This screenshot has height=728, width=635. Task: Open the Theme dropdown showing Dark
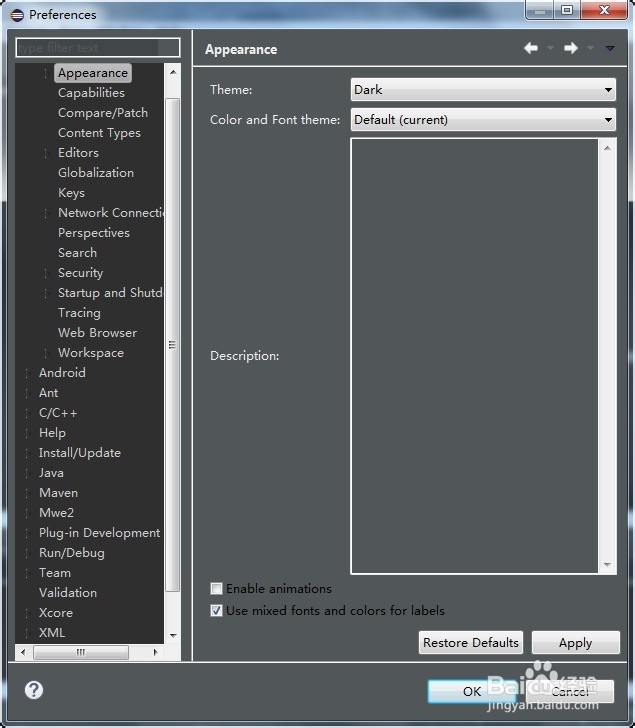[483, 90]
